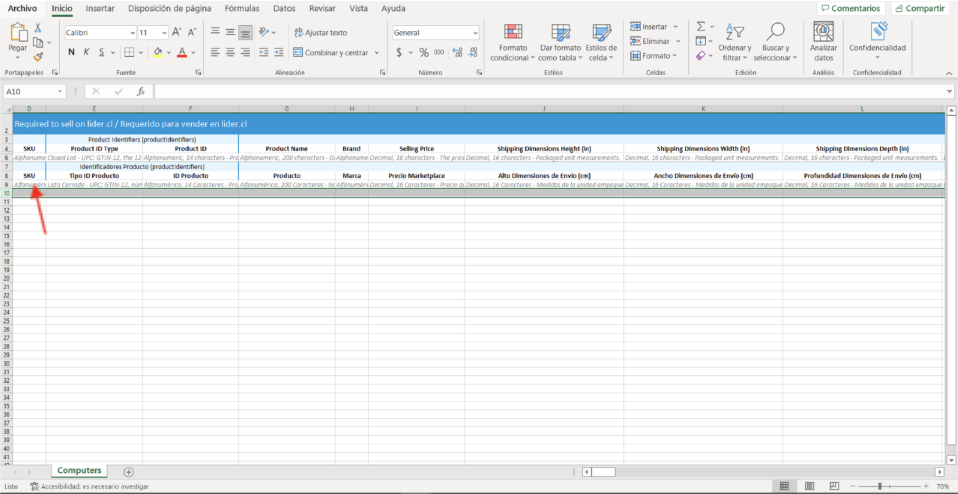Expand the General number format dropdown
This screenshot has height=494, width=958.
474,32
